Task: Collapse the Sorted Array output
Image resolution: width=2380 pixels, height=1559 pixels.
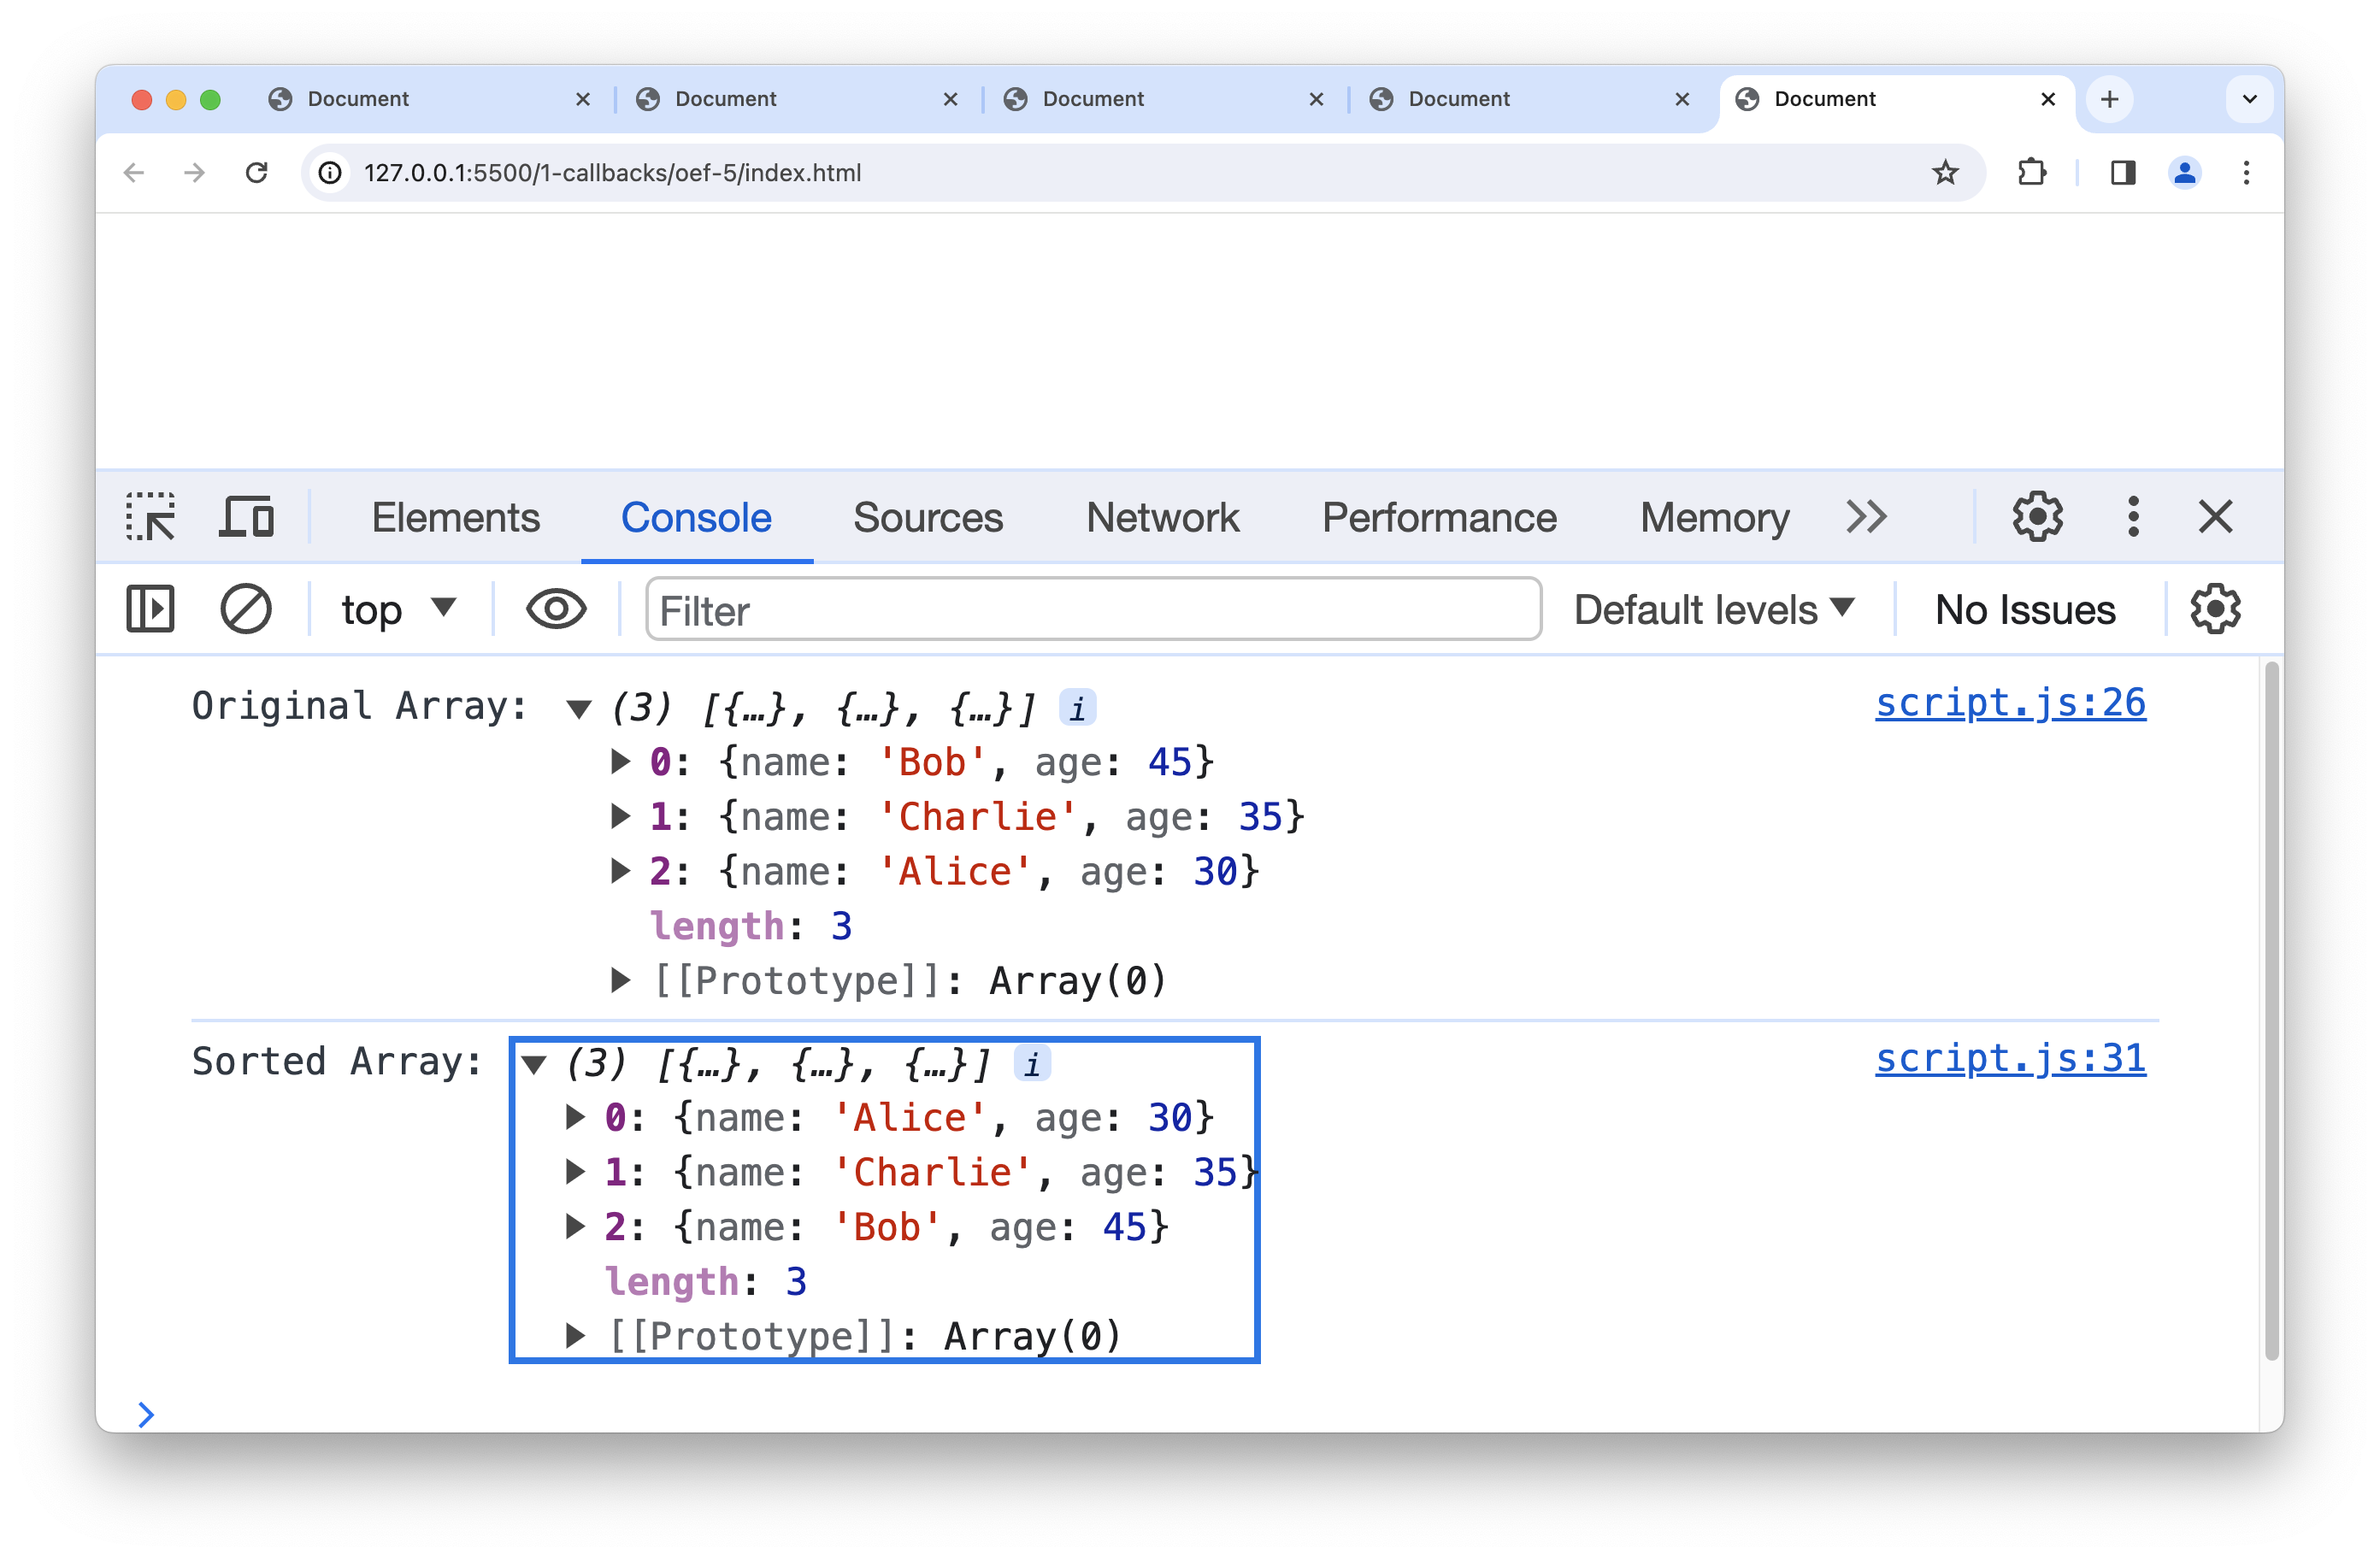Action: (535, 1064)
